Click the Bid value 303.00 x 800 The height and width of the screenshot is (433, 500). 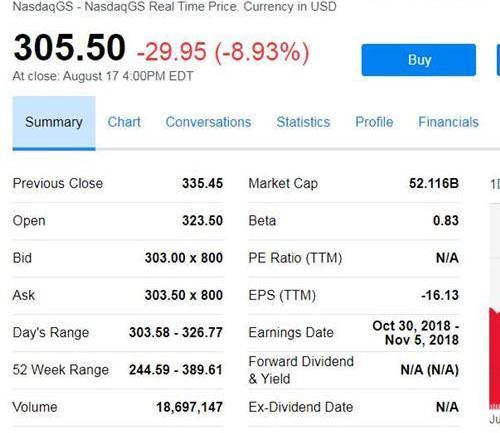[x=184, y=258]
